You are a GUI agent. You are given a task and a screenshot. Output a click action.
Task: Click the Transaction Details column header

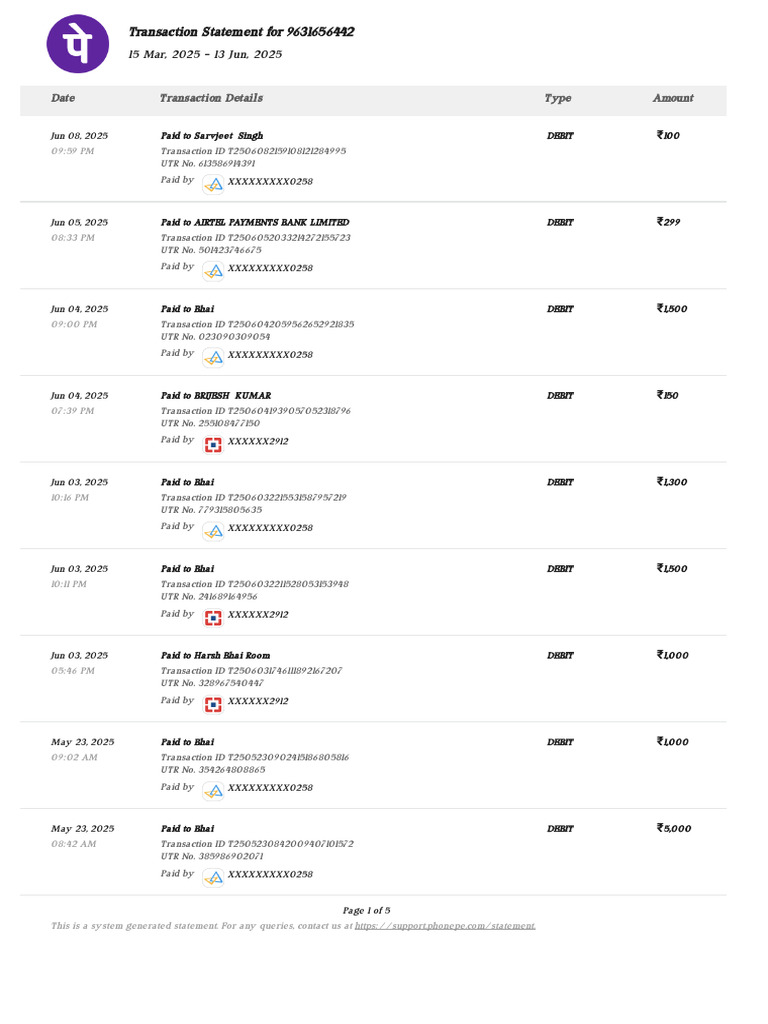pos(211,98)
